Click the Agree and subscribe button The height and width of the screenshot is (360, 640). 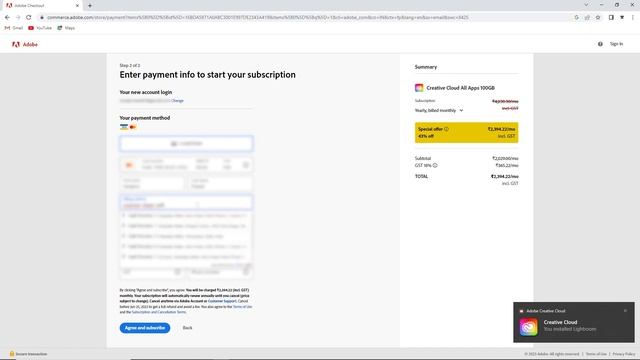[x=145, y=328]
